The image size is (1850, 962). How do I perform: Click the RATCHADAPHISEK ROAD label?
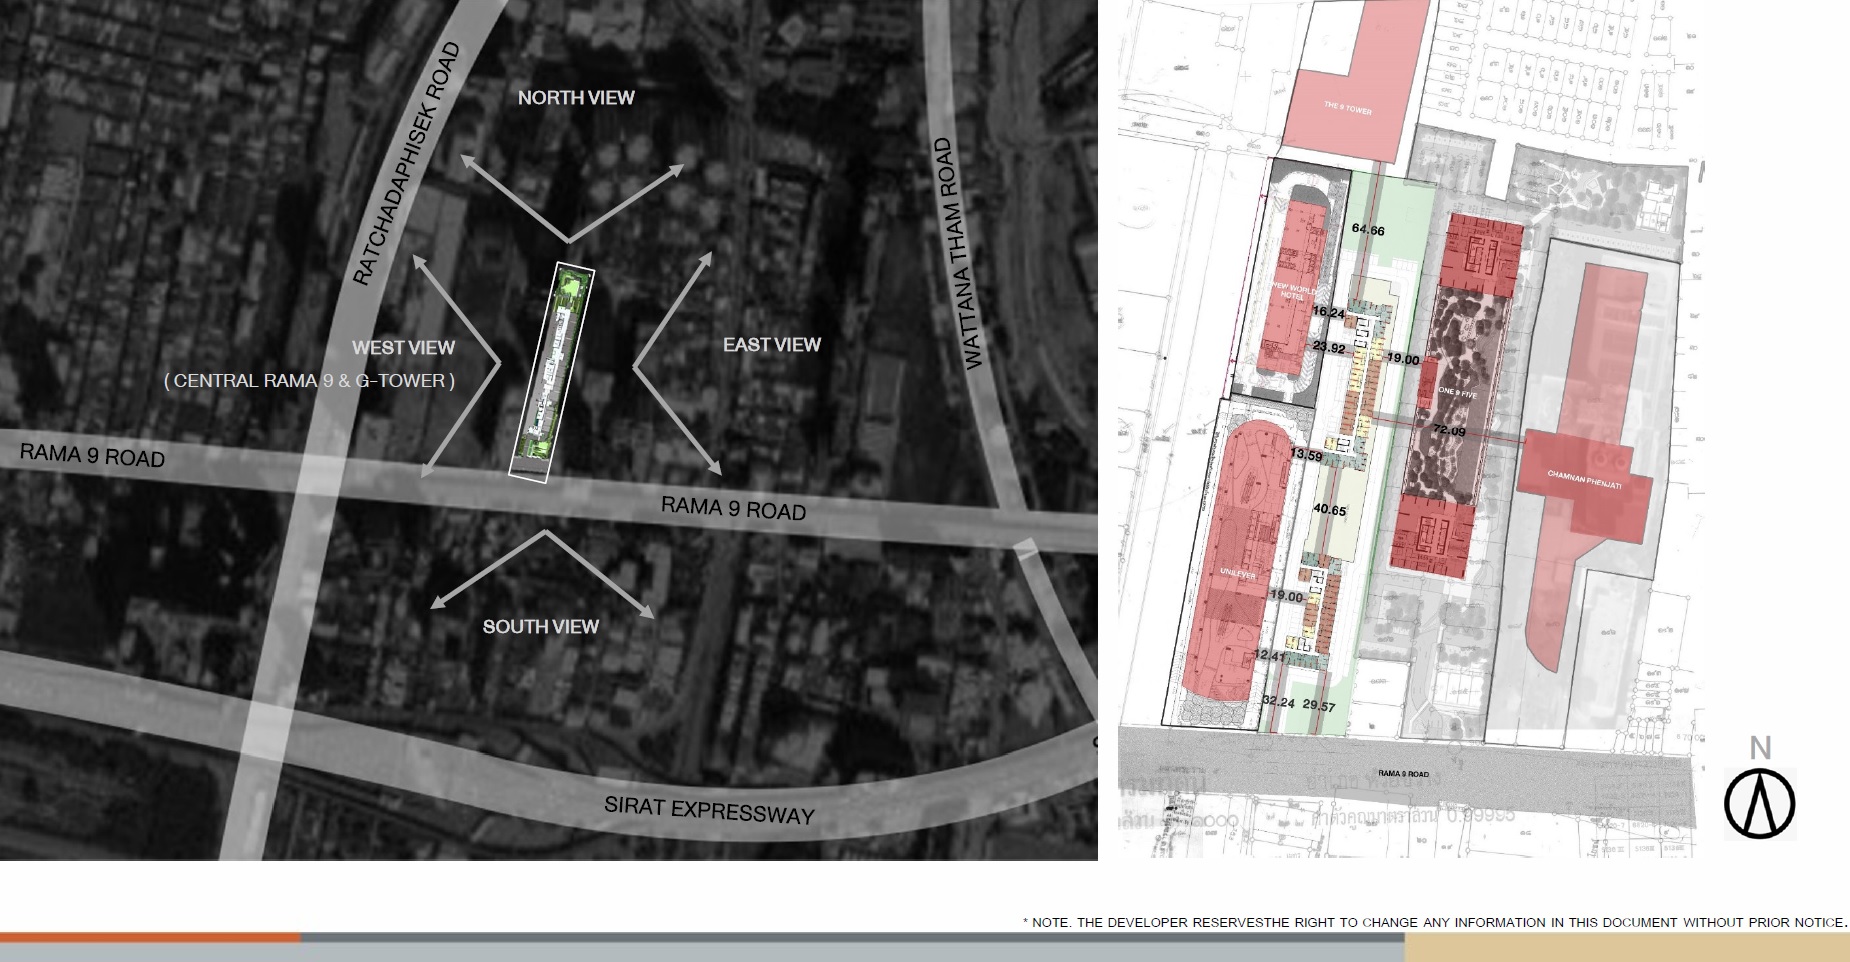click(x=406, y=164)
